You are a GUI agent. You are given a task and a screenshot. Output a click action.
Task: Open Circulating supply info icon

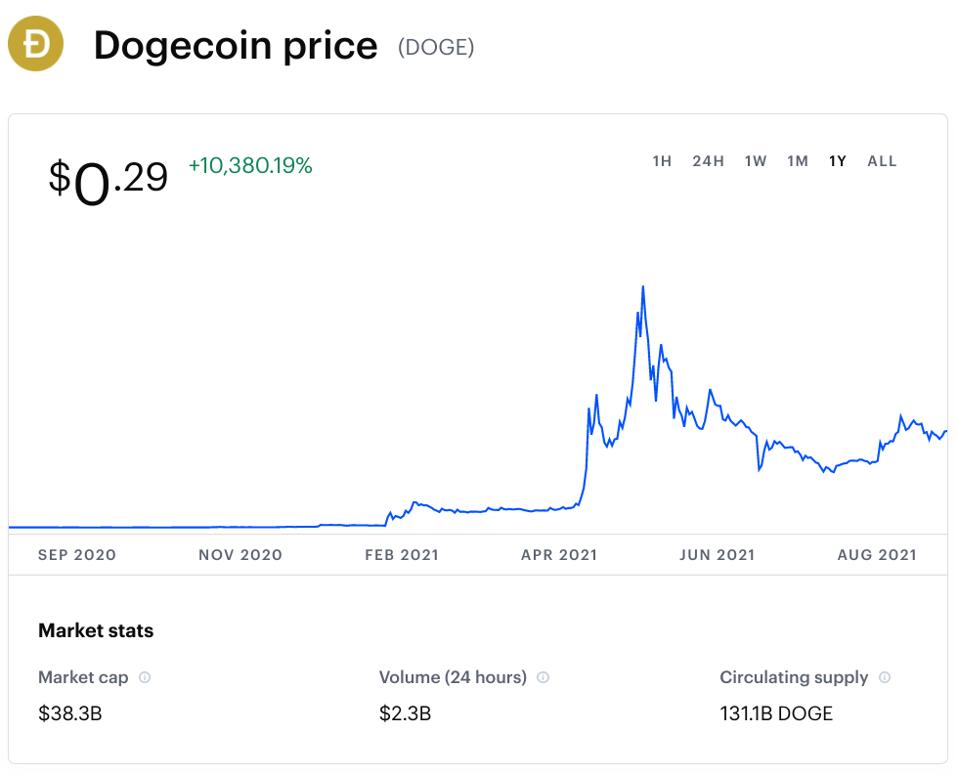[x=884, y=677]
